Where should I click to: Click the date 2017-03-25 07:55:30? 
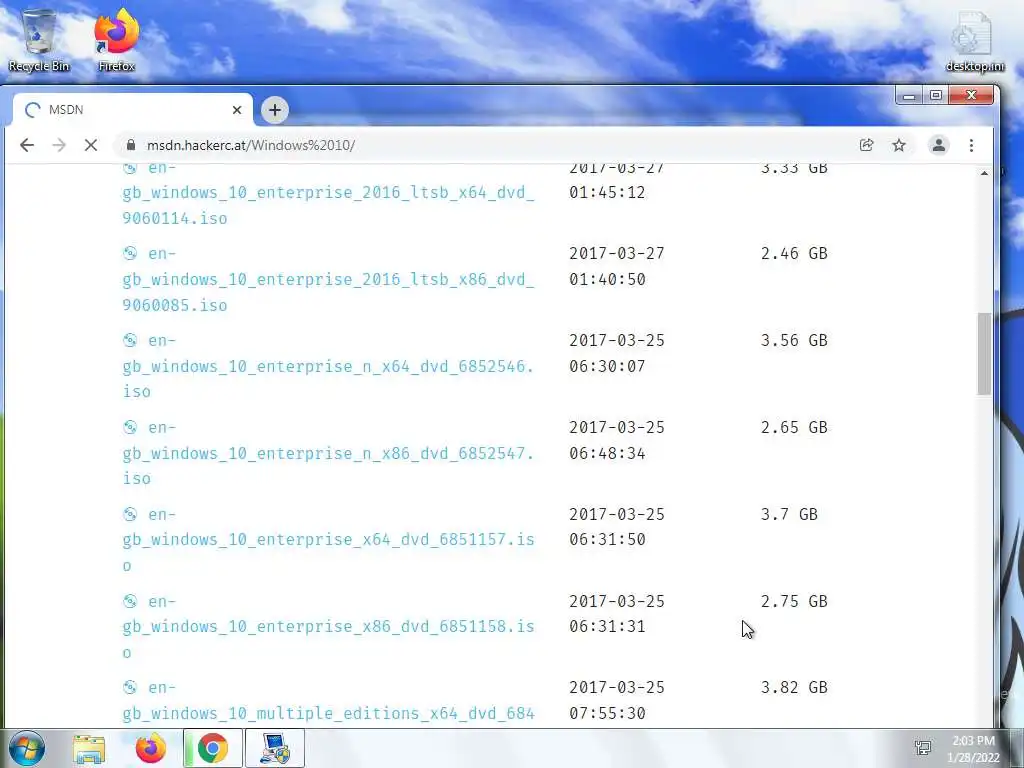pyautogui.click(x=616, y=701)
